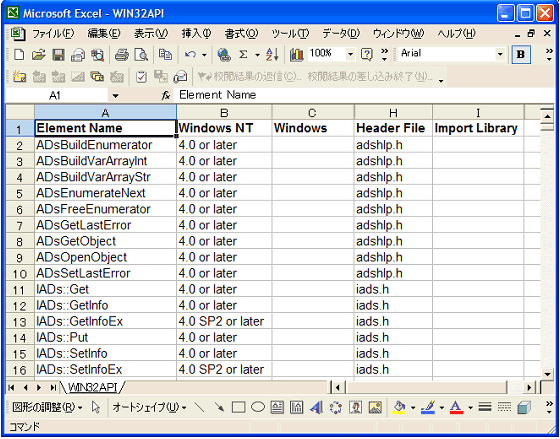This screenshot has width=560, height=439.
Task: Expand the Undo history dropdown arrow
Action: pyautogui.click(x=204, y=55)
